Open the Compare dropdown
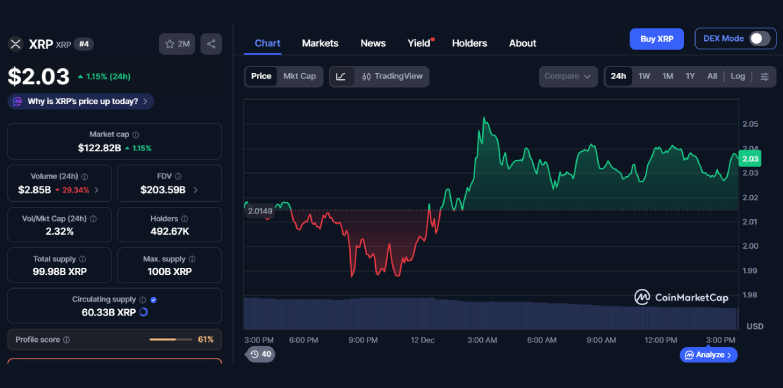The image size is (783, 388). coord(568,76)
